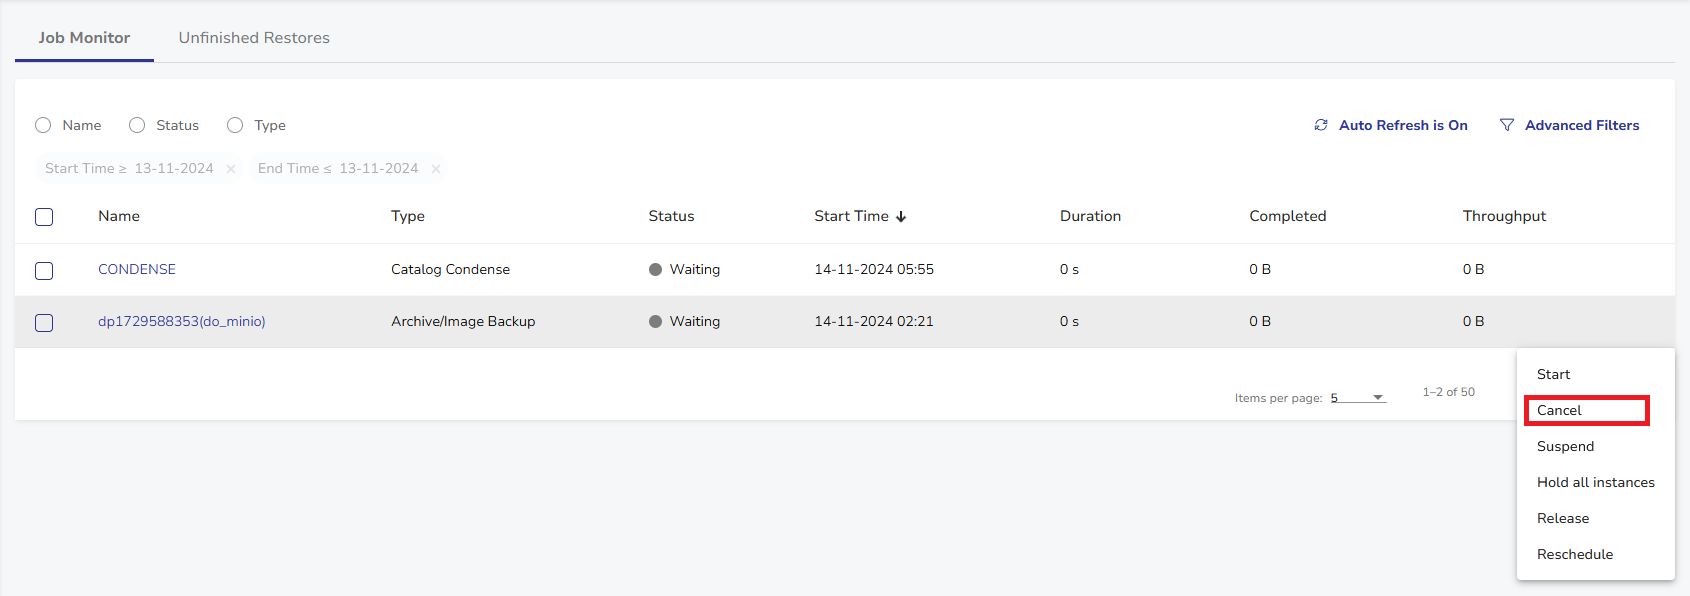Select the Status radio button
This screenshot has width=1690, height=596.
(x=137, y=125)
